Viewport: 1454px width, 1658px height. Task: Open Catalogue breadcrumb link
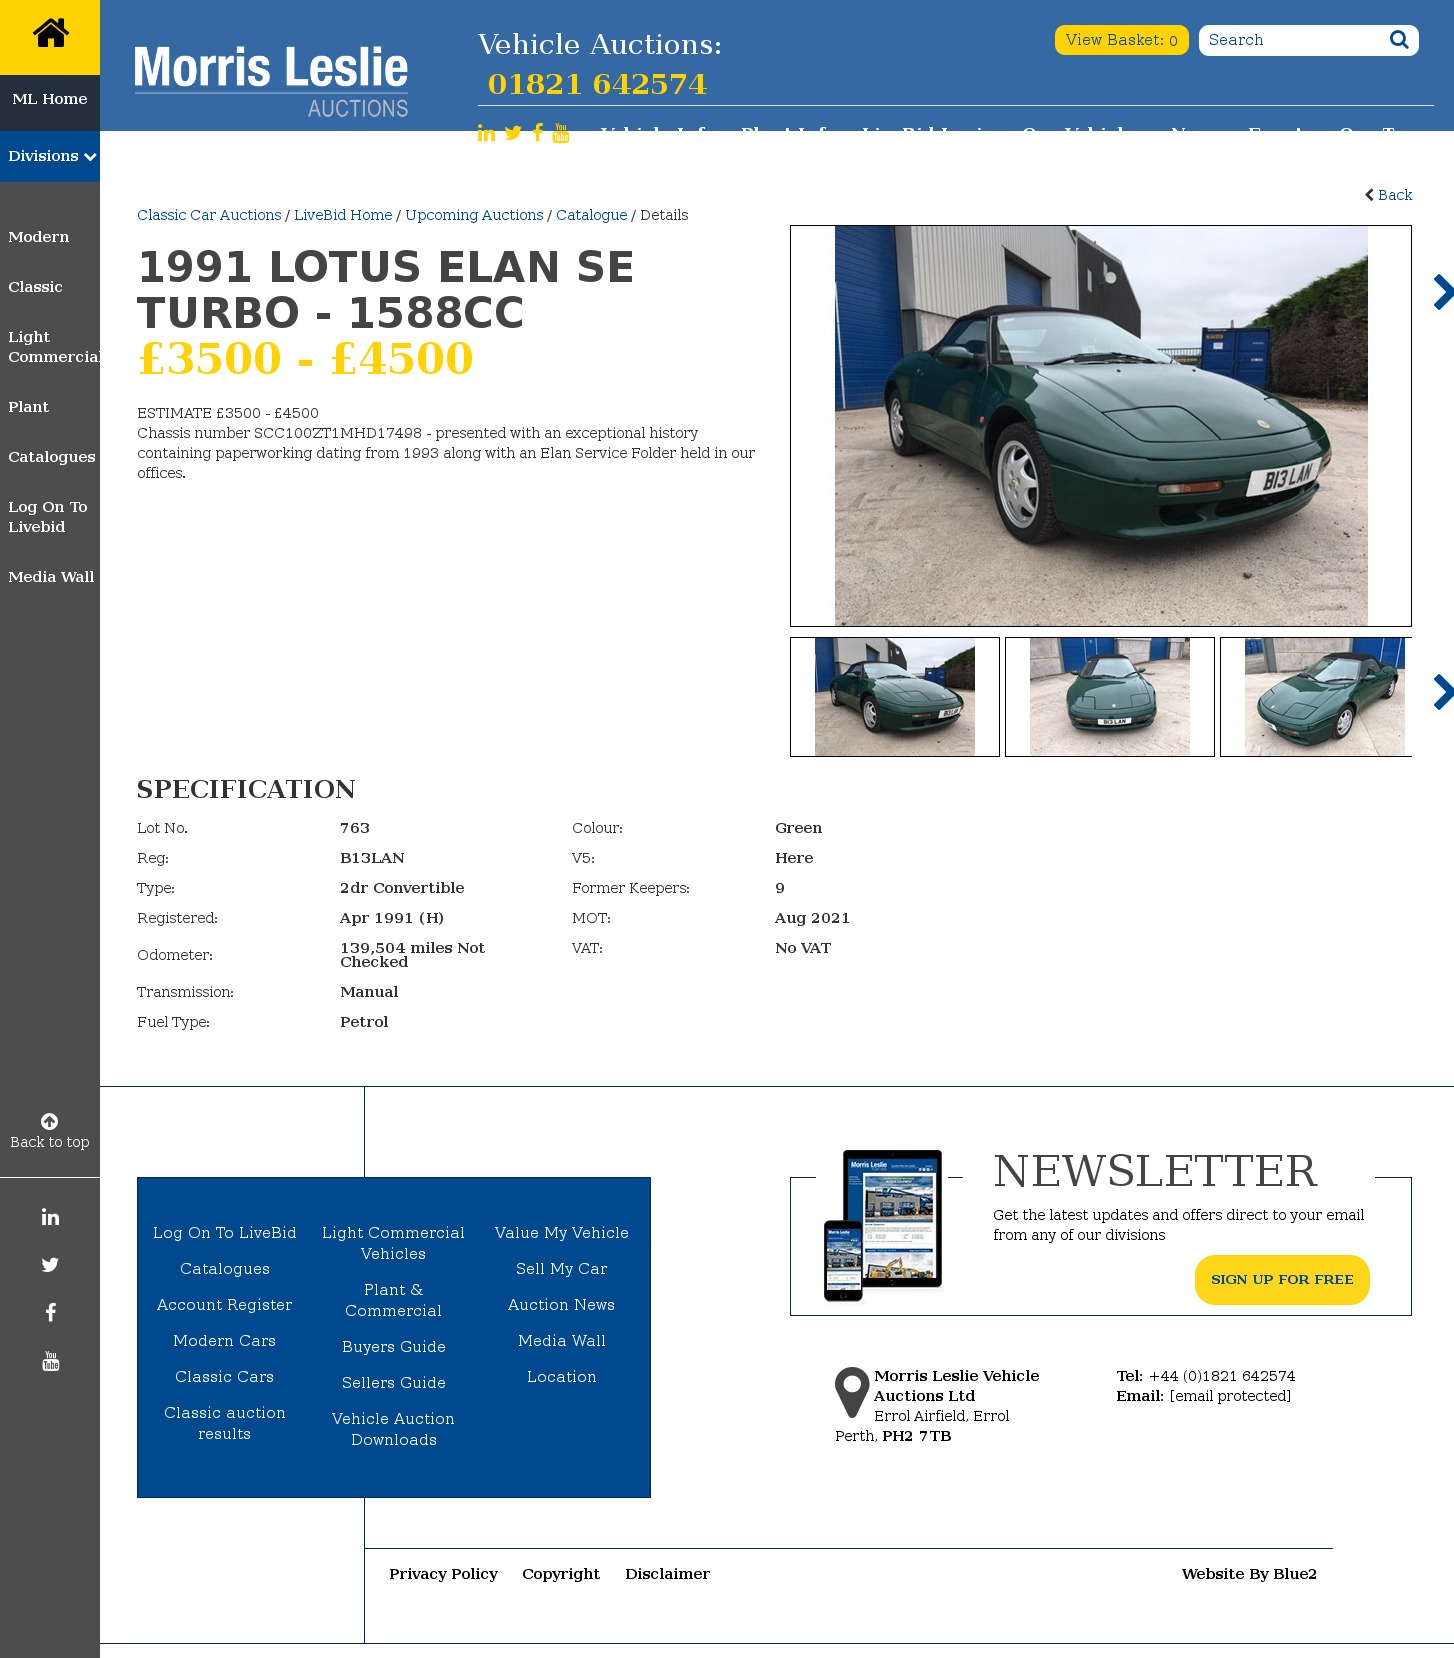click(592, 215)
